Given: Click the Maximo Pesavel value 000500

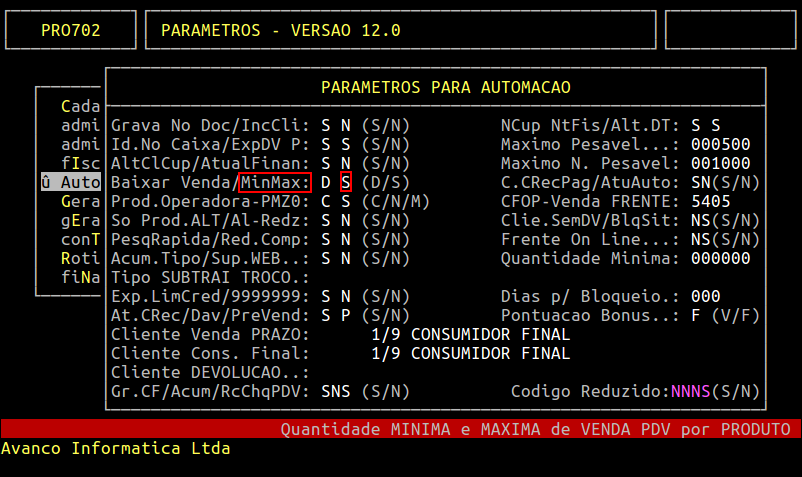Looking at the screenshot, I should point(720,145).
